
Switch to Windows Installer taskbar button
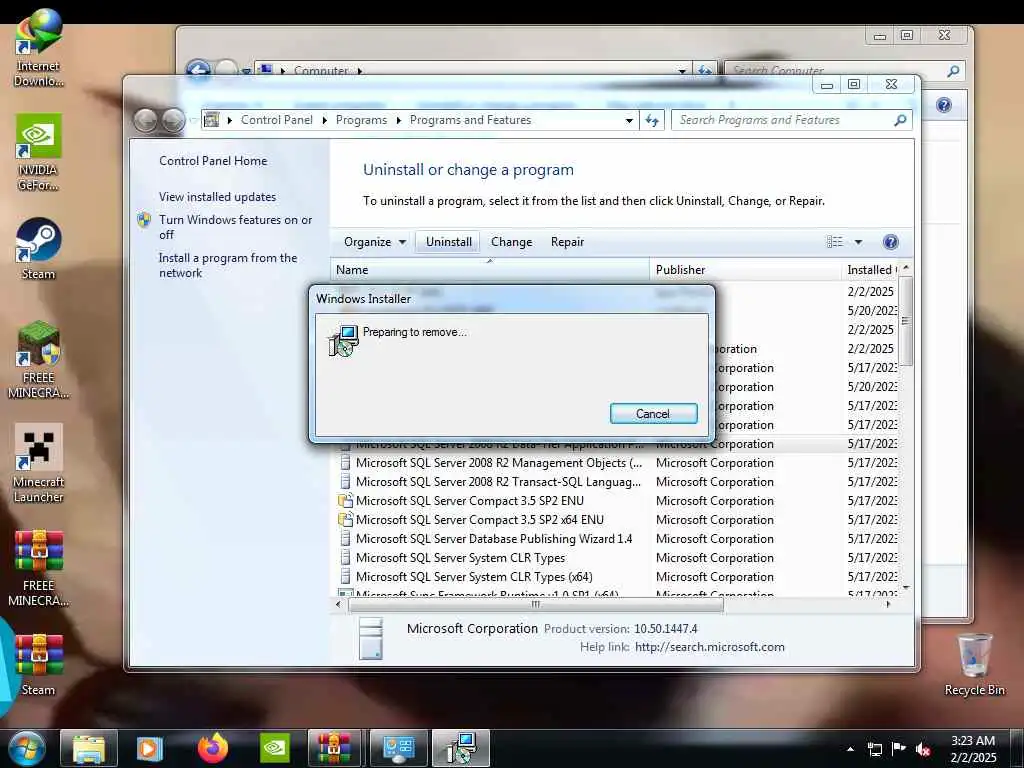tap(461, 748)
